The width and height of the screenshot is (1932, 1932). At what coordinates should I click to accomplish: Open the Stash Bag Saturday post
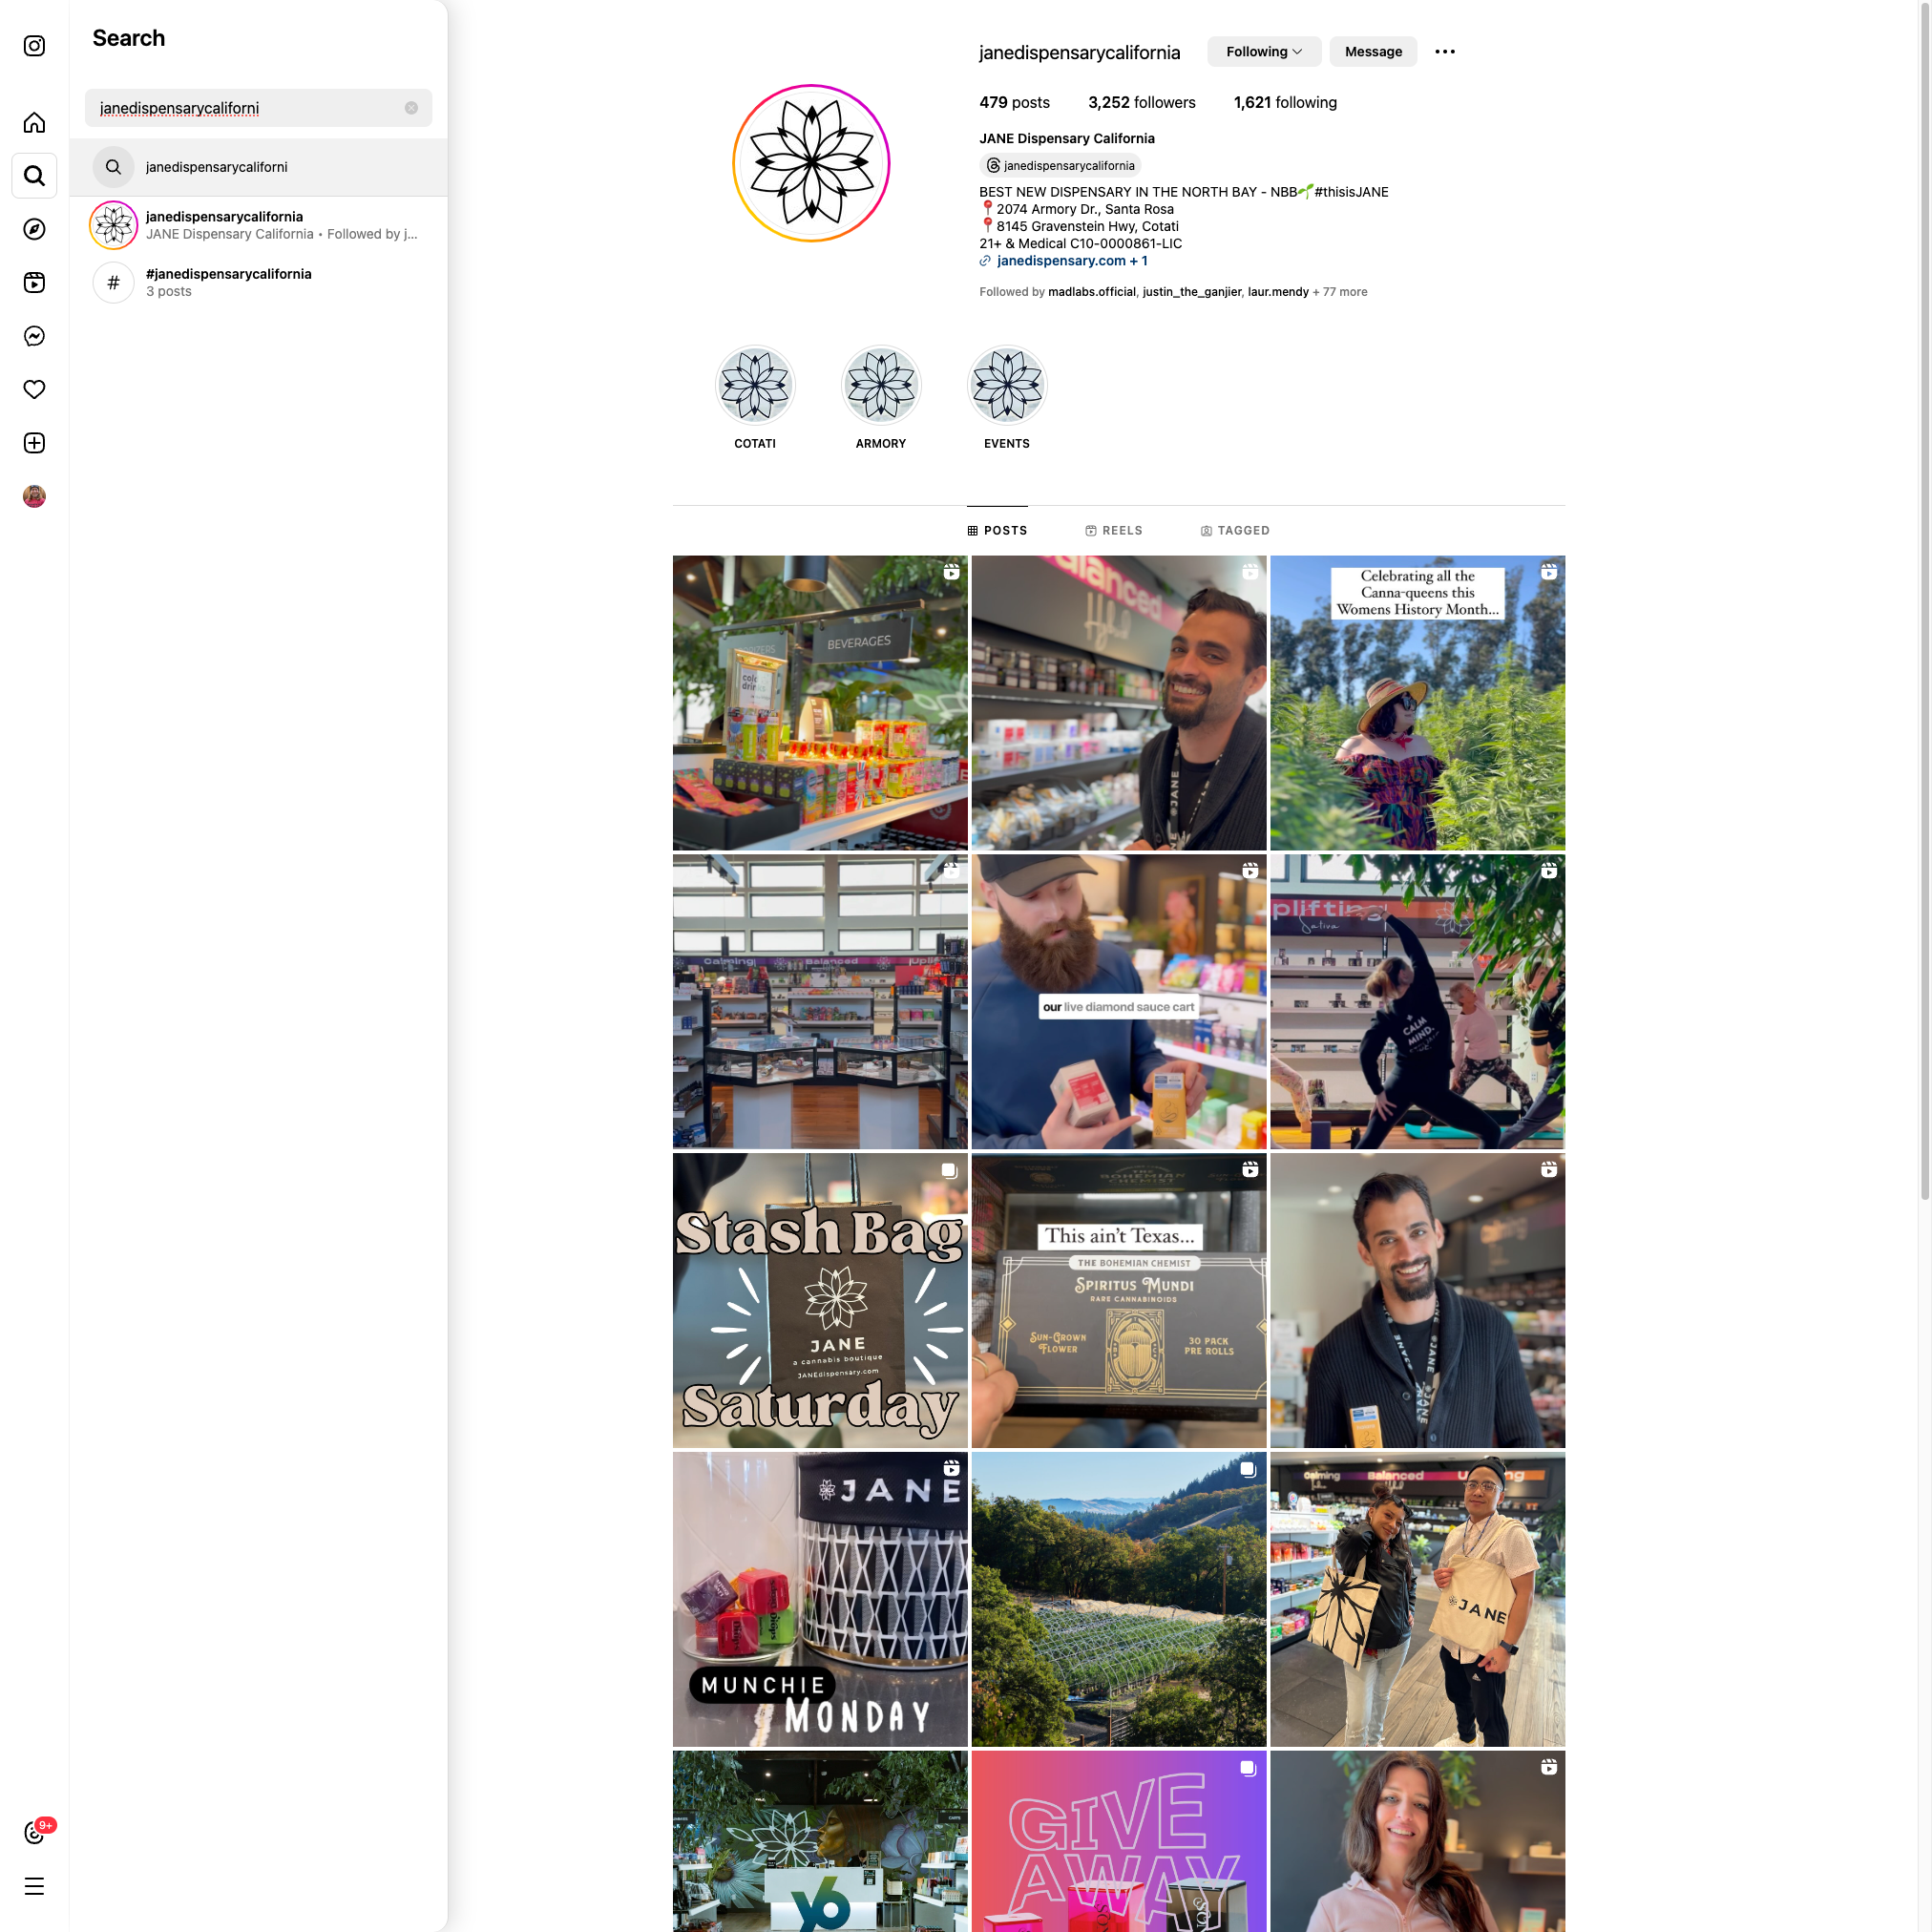click(820, 1300)
